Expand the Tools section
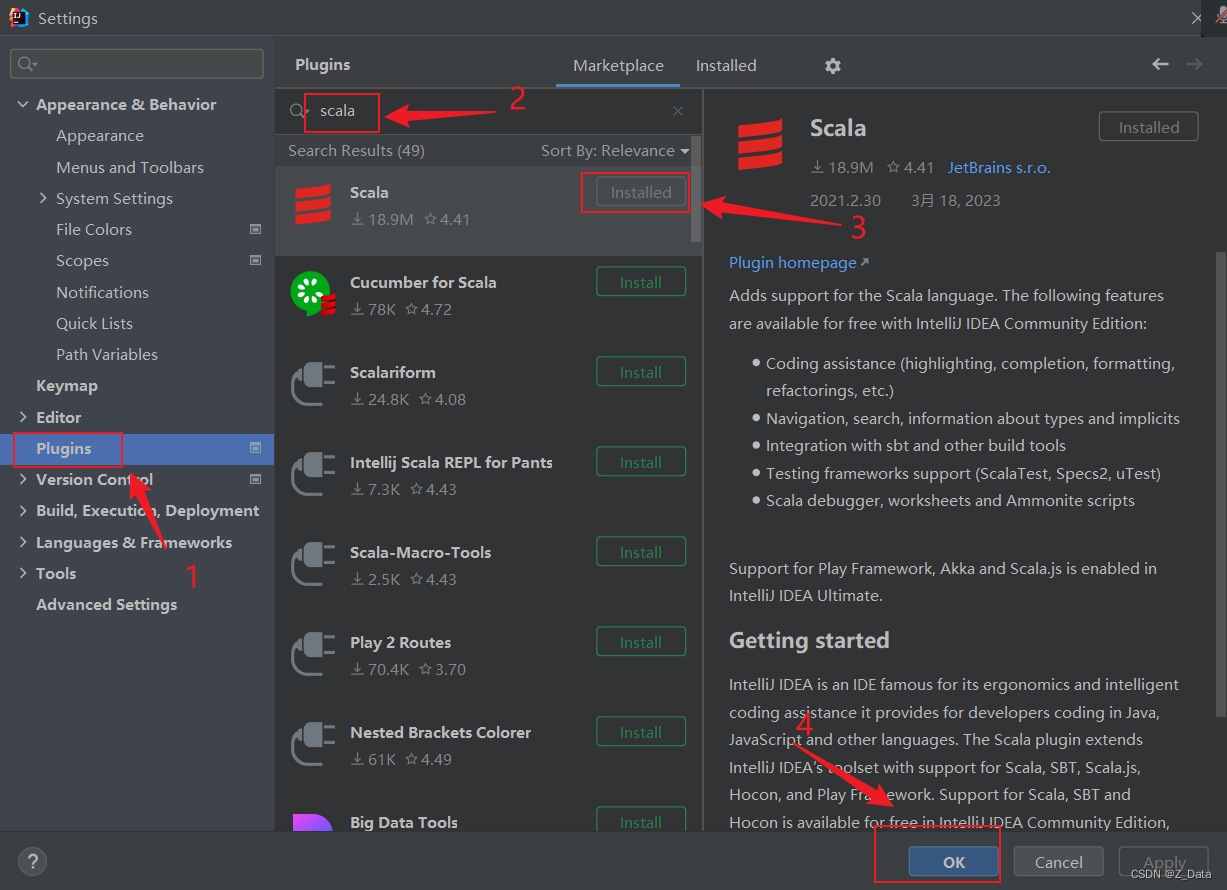1227x890 pixels. pos(23,573)
